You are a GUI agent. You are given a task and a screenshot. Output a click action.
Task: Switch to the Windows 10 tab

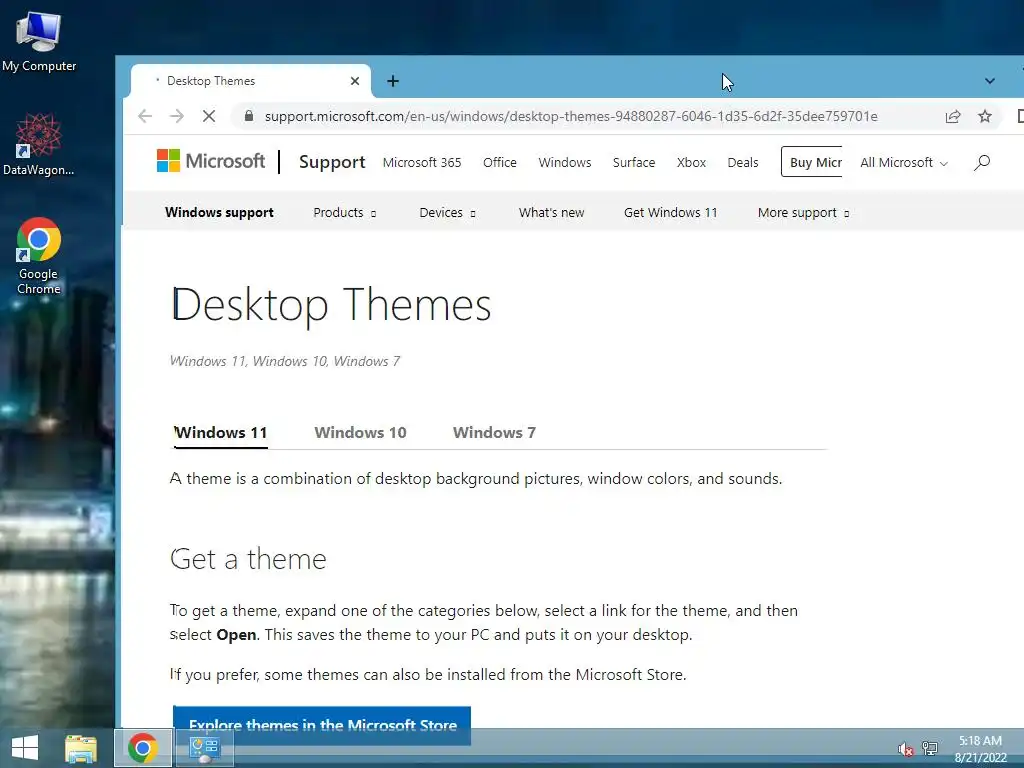[x=360, y=432]
